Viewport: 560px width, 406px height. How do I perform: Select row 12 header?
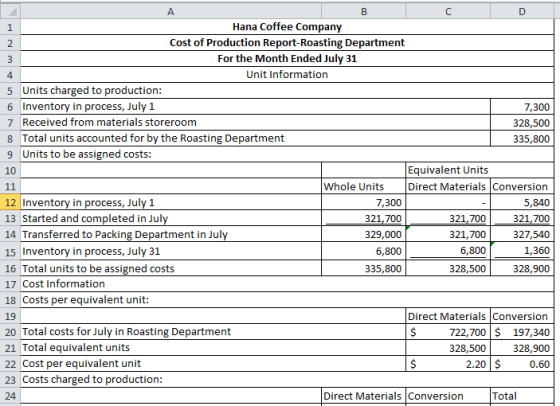coord(10,202)
